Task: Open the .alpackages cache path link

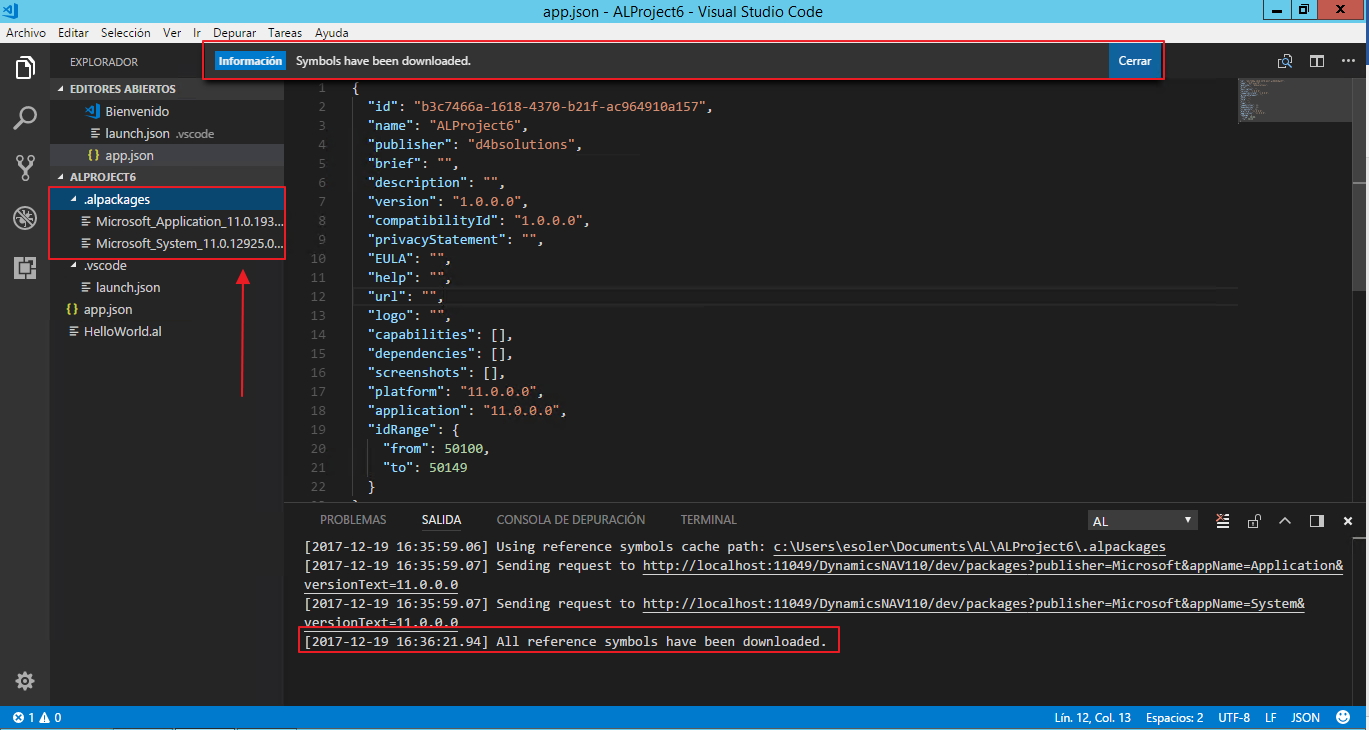Action: click(969, 547)
